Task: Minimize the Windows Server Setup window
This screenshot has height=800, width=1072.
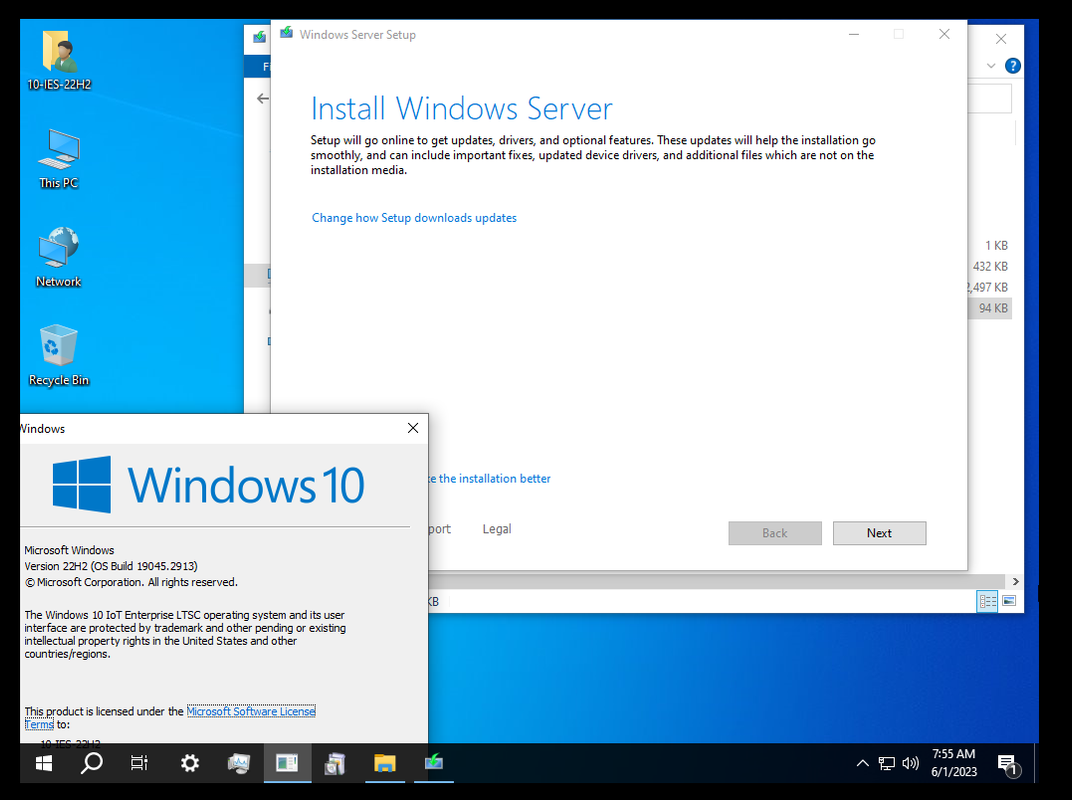Action: point(854,34)
